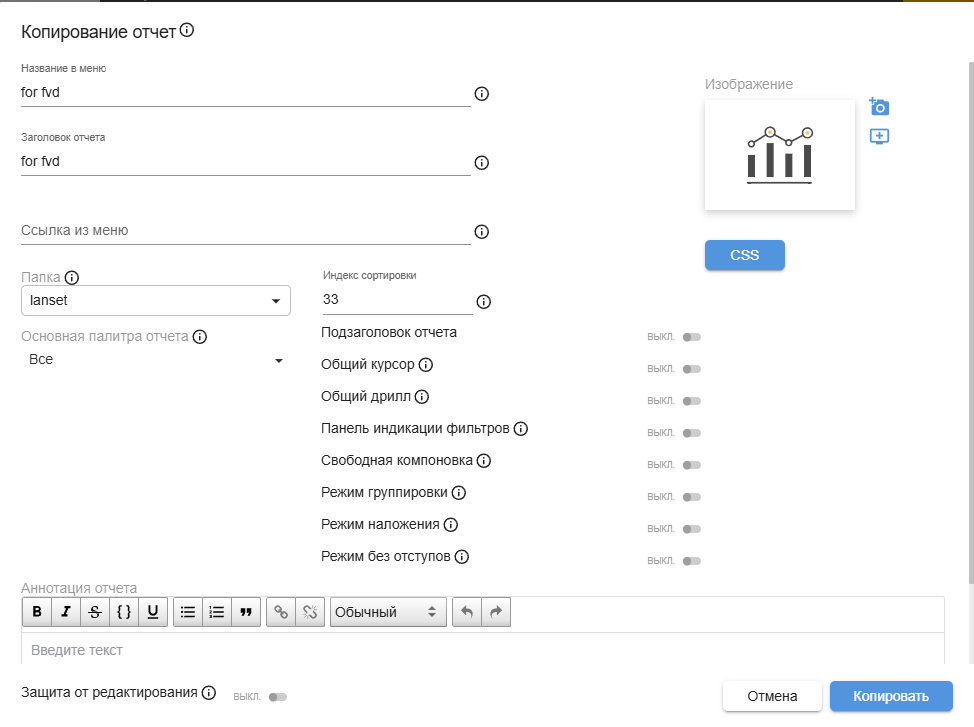974x727 pixels.
Task: Undo last annotation edit
Action: click(x=467, y=612)
